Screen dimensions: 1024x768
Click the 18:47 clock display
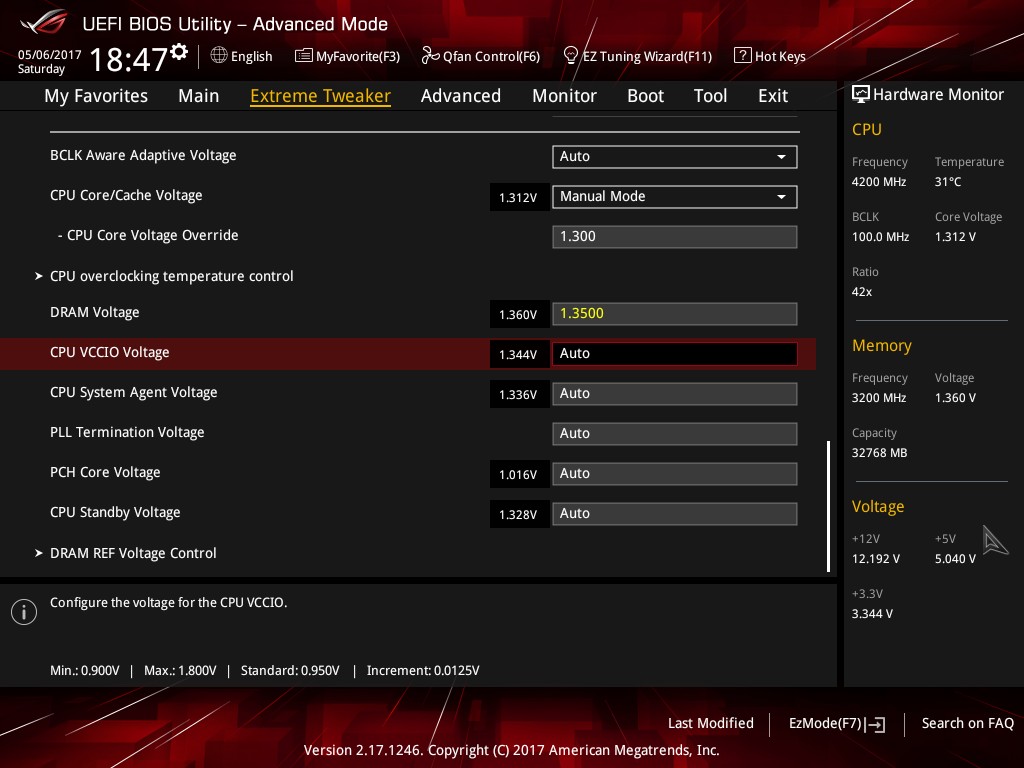click(x=129, y=60)
